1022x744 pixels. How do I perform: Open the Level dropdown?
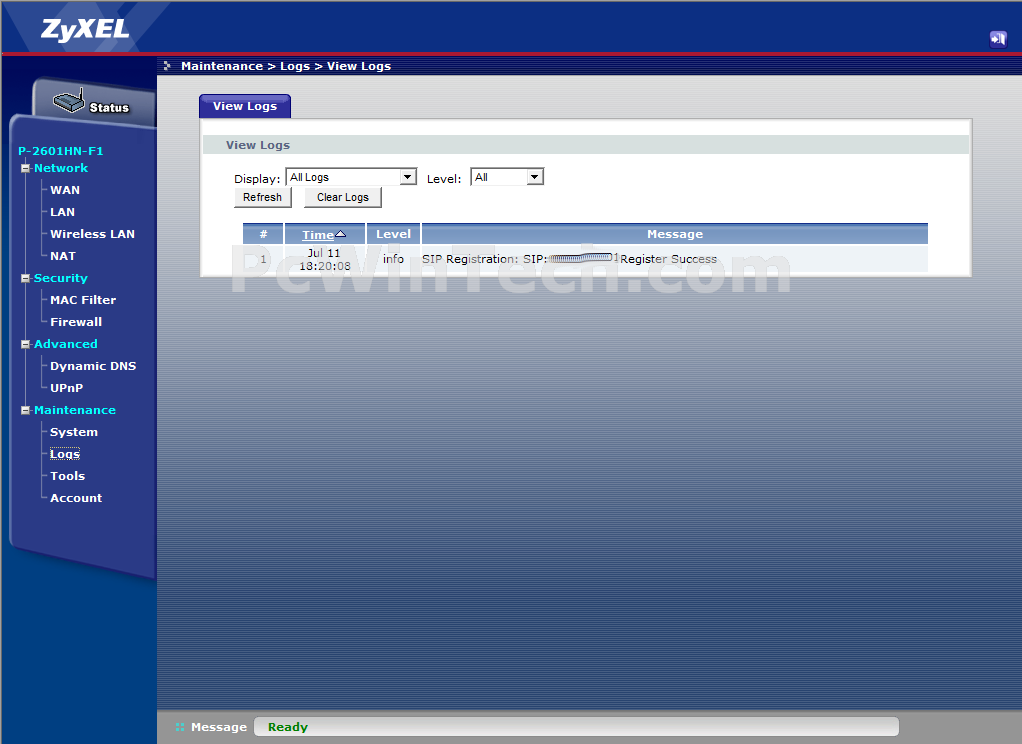click(507, 177)
